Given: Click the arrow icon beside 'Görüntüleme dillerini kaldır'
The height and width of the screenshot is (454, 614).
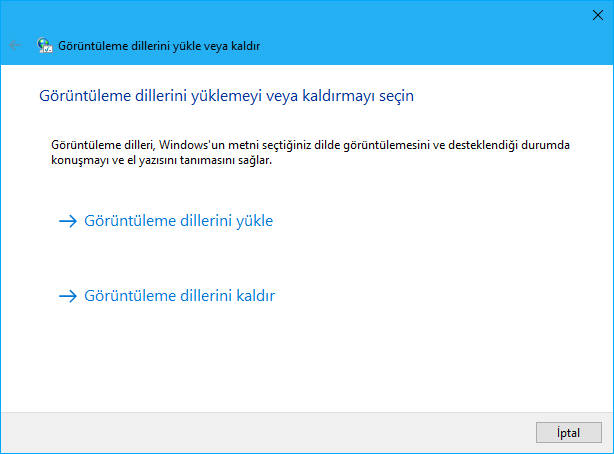Looking at the screenshot, I should coord(68,296).
